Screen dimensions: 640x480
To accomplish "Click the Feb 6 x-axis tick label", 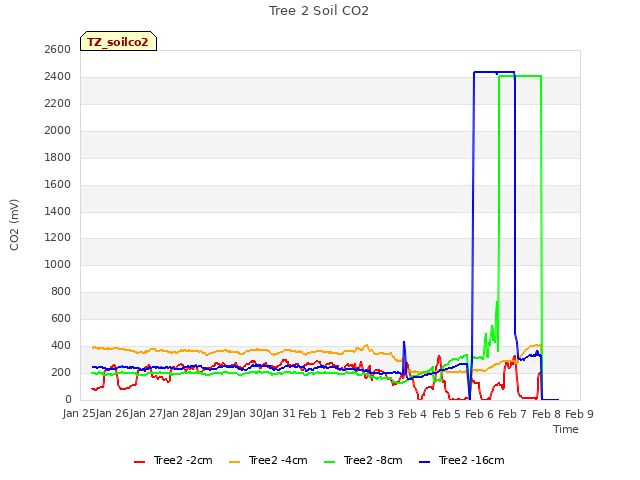I will (480, 414).
